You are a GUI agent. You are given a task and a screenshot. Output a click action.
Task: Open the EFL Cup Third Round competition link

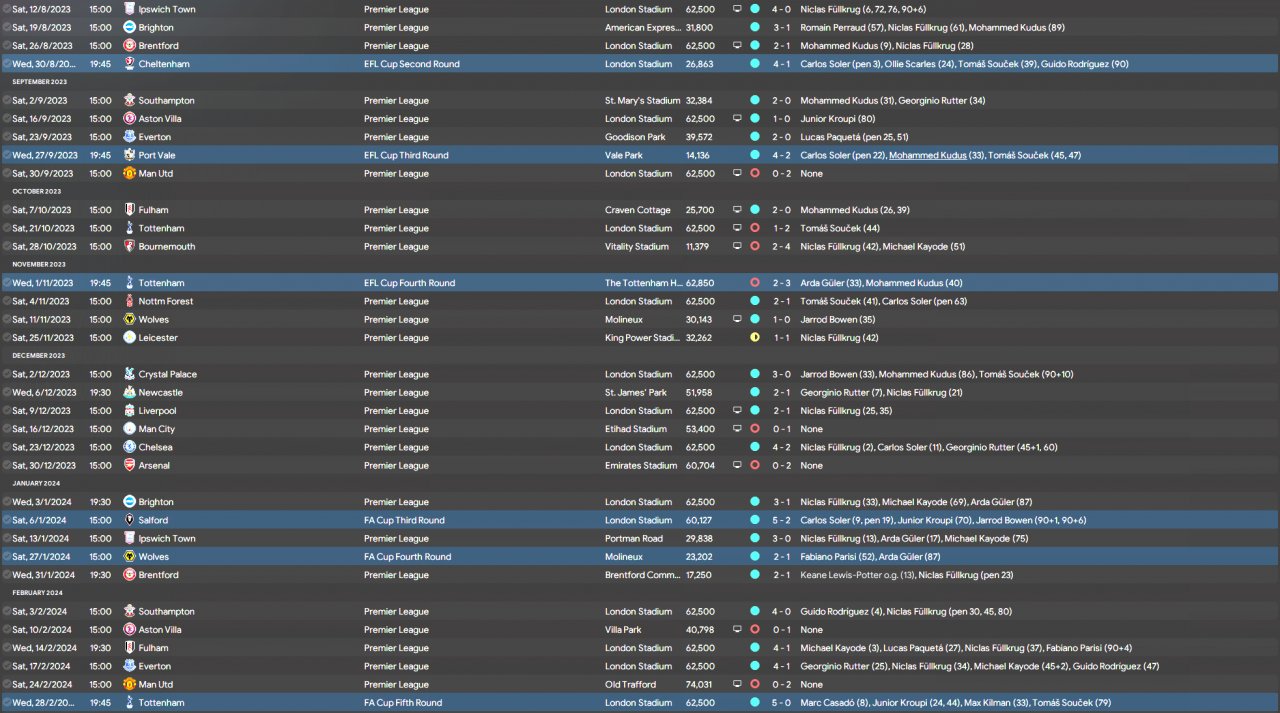[x=406, y=155]
